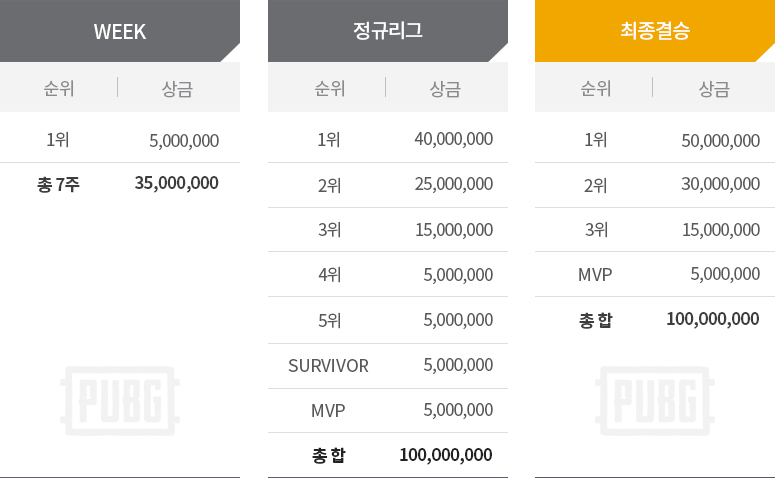This screenshot has height=478, width=775.
Task: Click the WEEK 1위 5,000,000 prize
Action: (x=184, y=140)
